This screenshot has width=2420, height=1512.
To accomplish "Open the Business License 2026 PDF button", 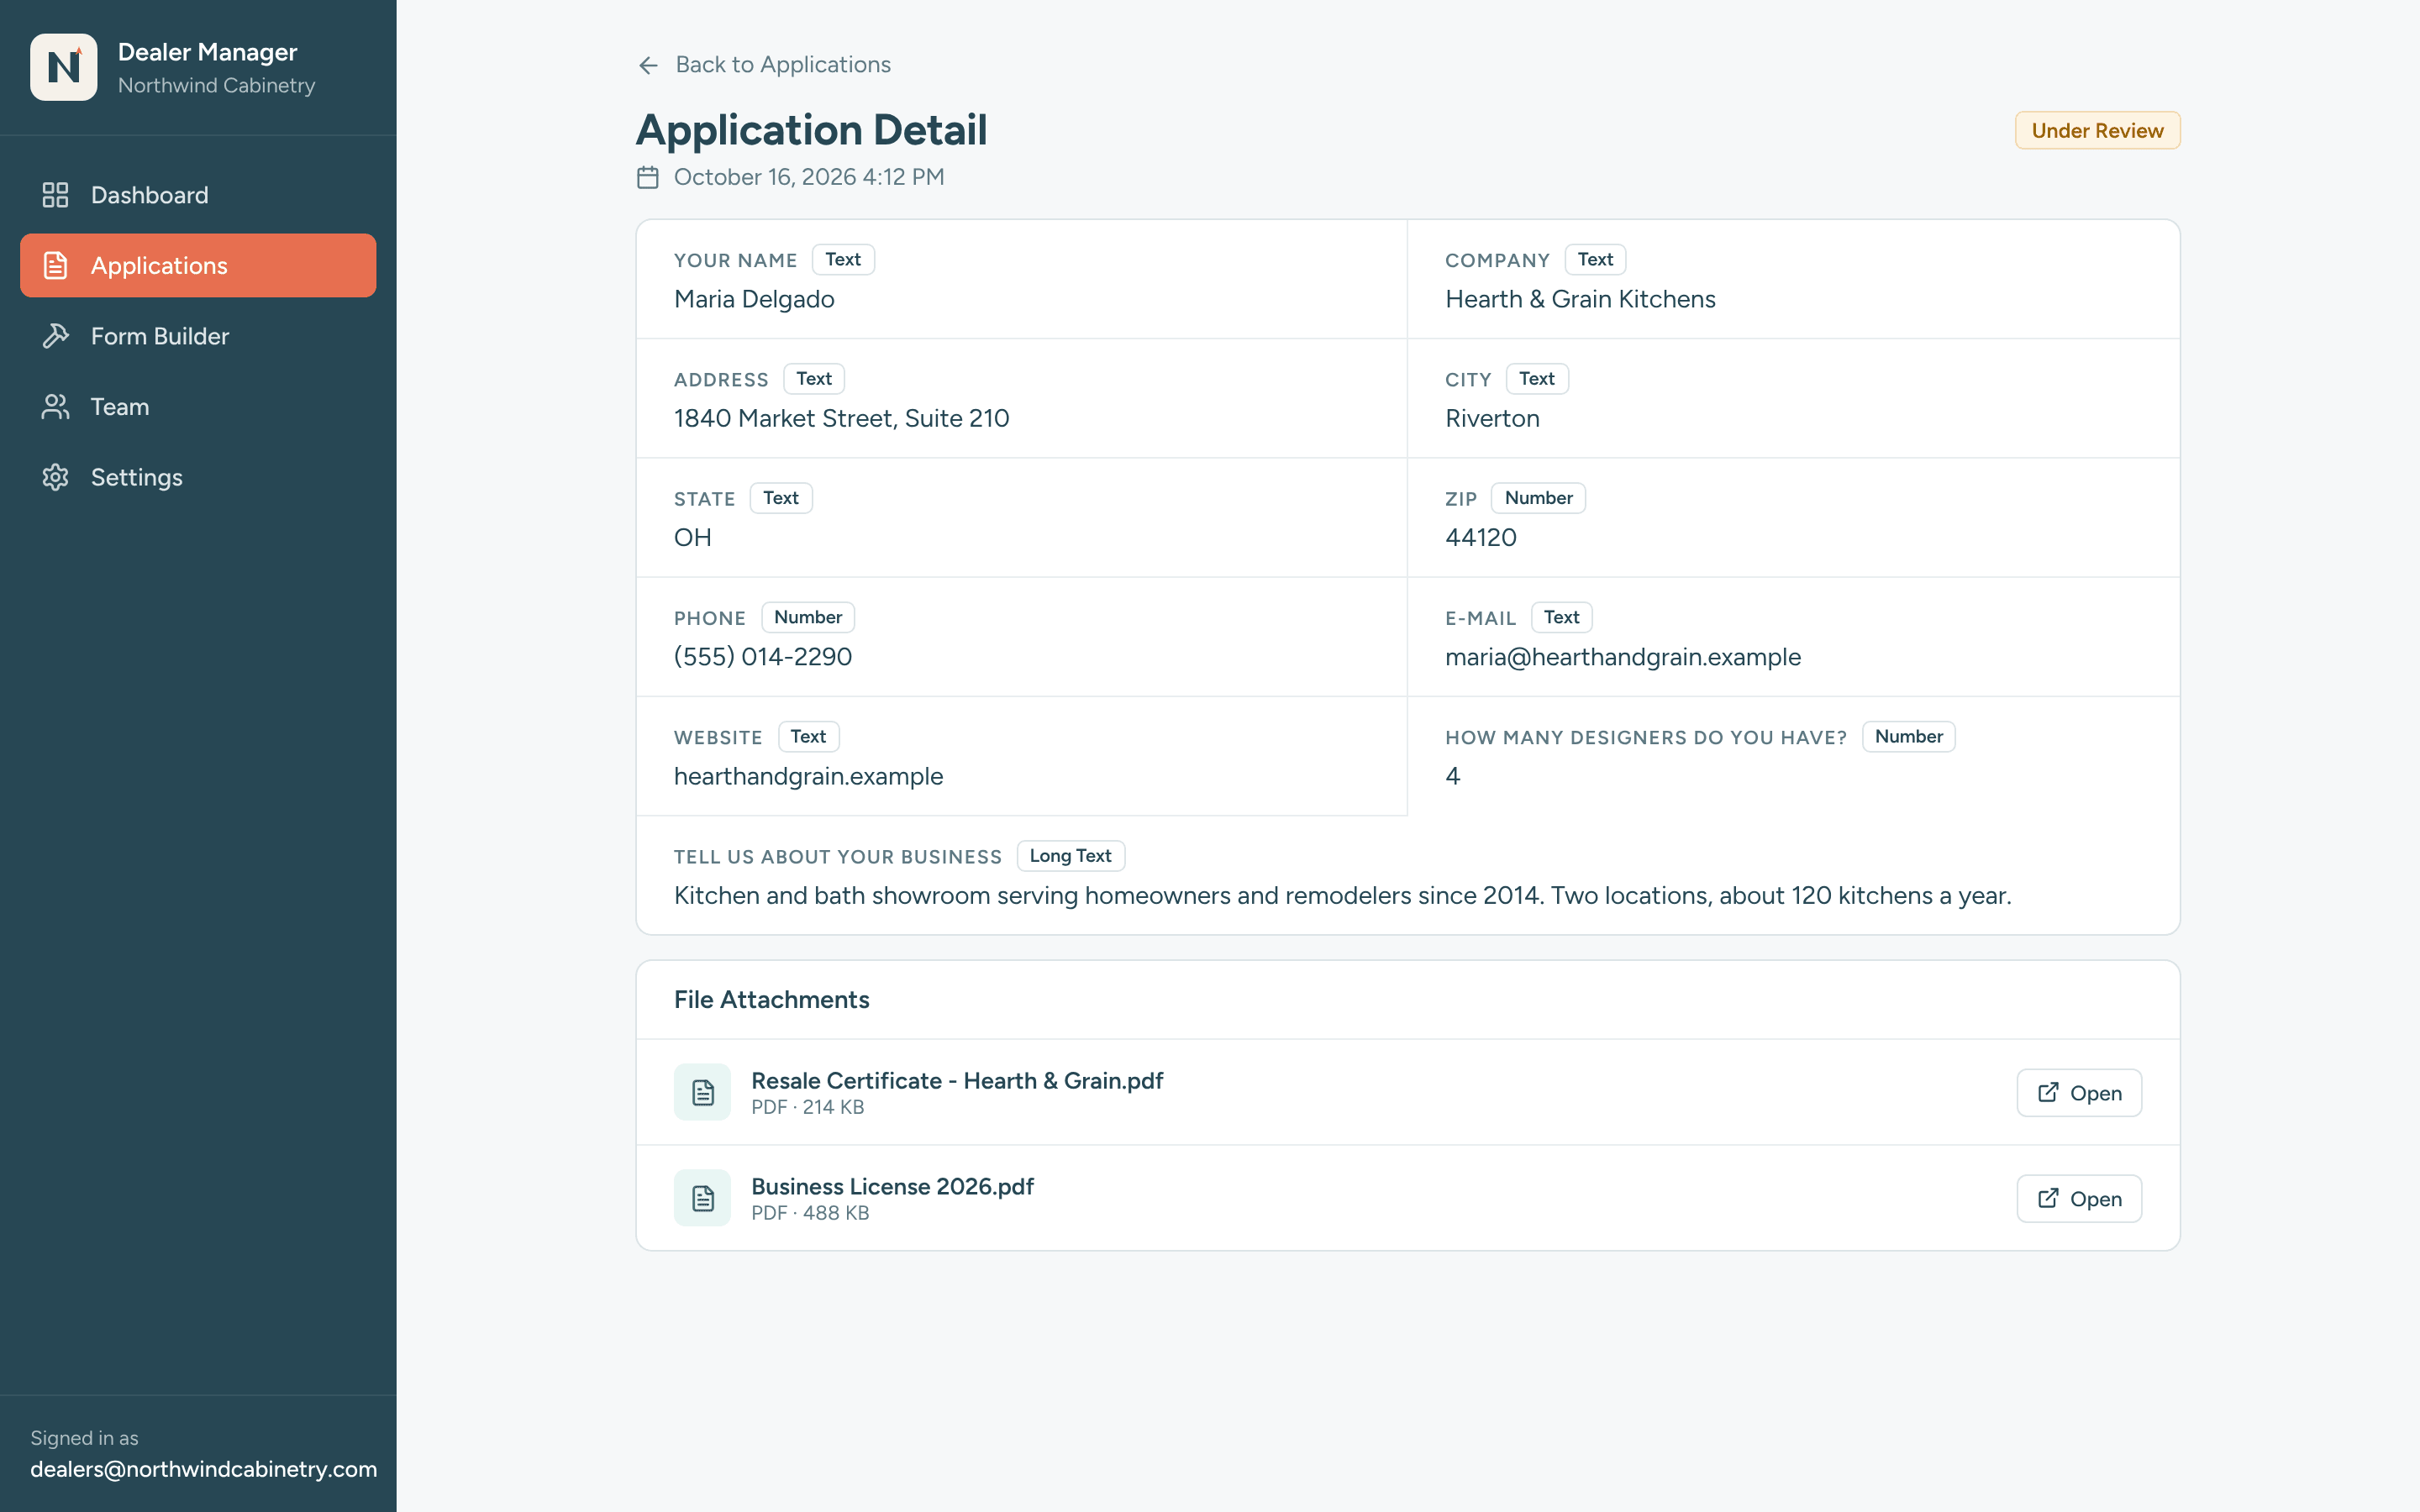I will click(2079, 1199).
